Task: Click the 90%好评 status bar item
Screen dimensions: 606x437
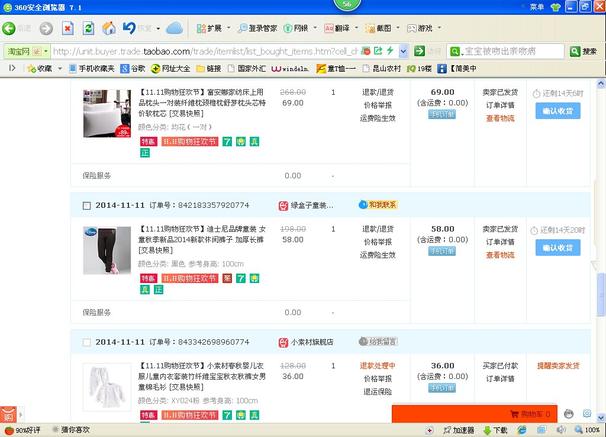Action: 22,430
